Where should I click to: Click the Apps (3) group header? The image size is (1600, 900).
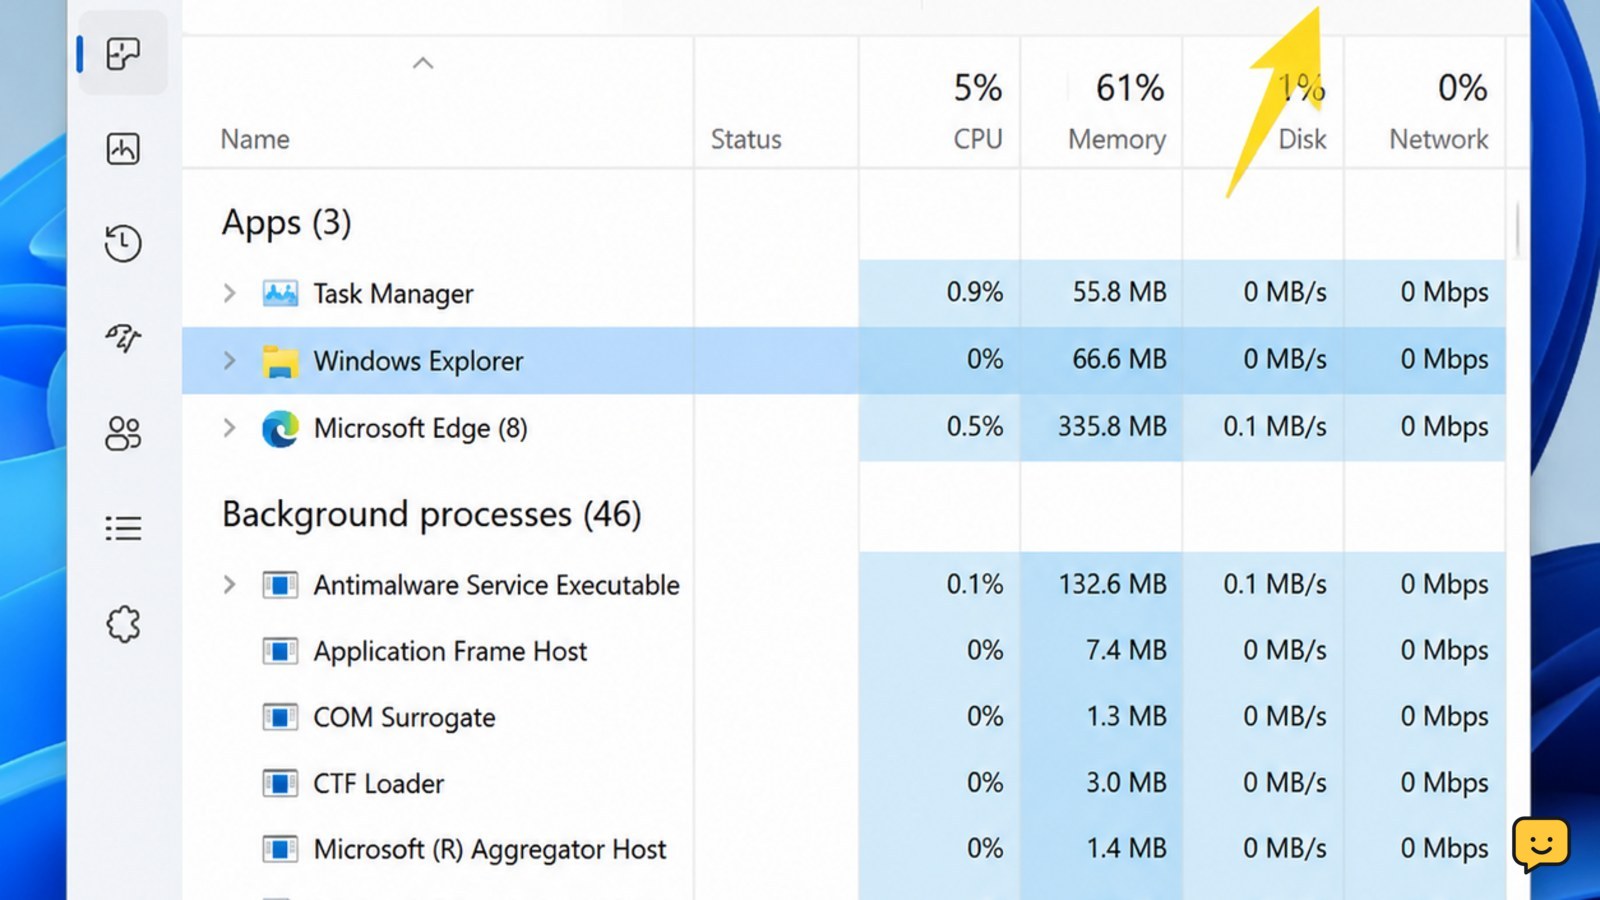click(x=286, y=222)
